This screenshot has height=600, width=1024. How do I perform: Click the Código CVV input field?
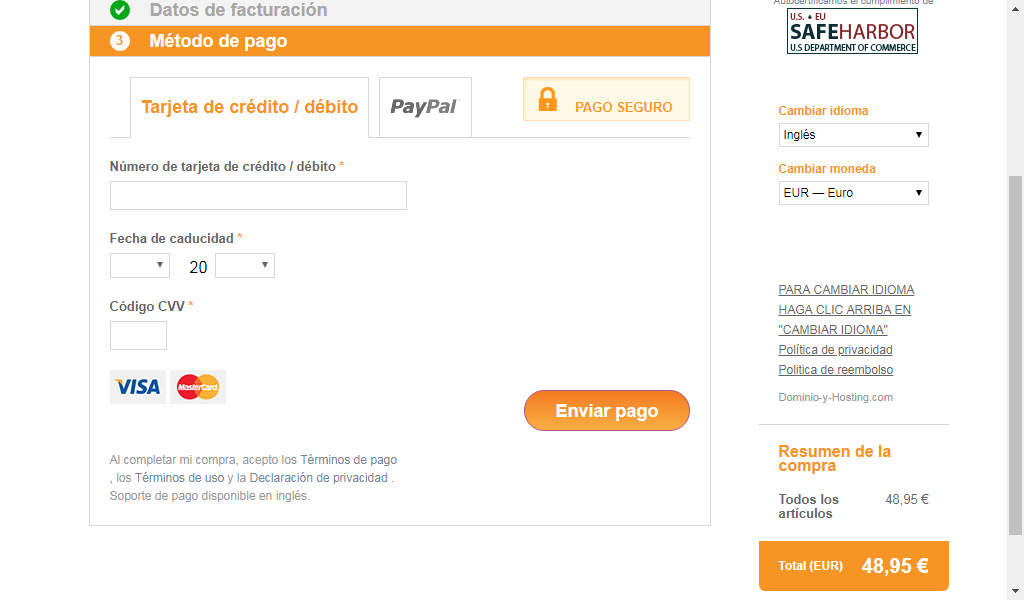pyautogui.click(x=138, y=336)
